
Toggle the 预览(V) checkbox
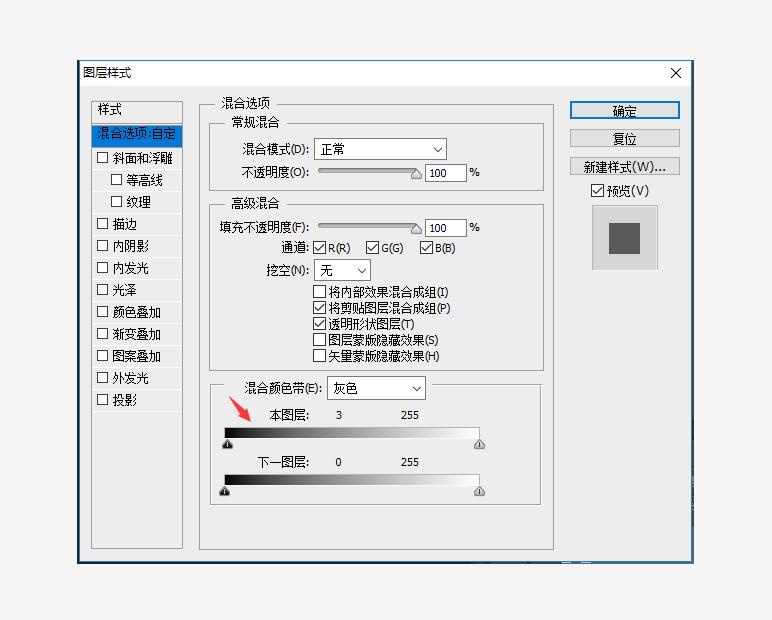597,191
